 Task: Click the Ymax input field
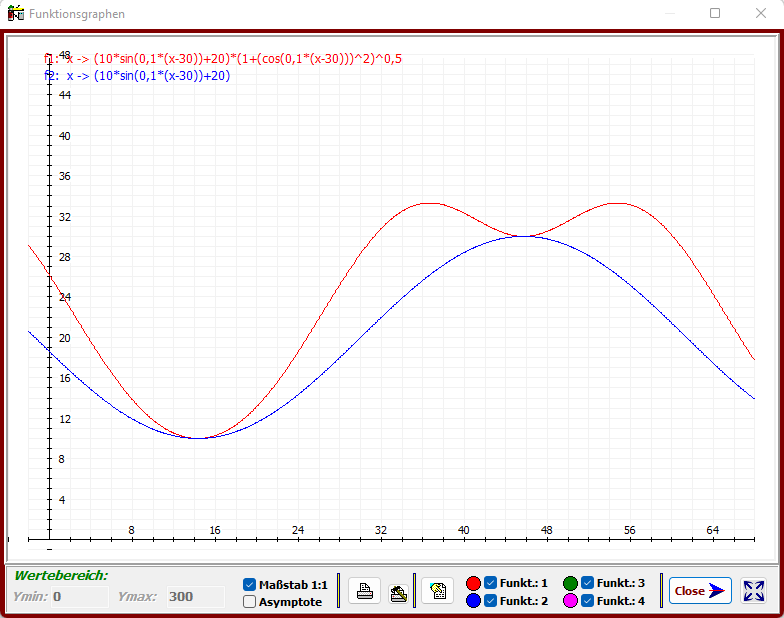195,597
